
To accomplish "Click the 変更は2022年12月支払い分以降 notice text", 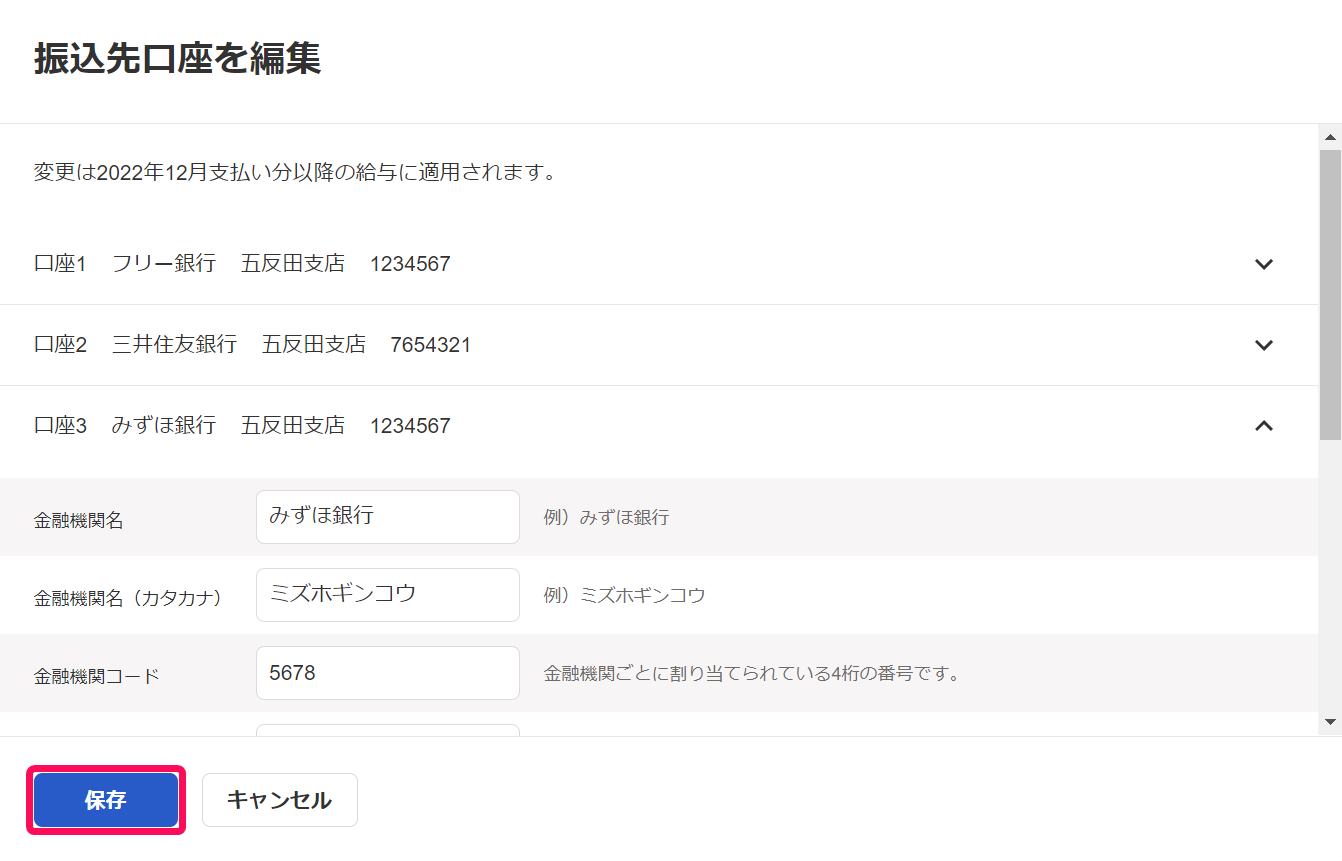I will point(295,172).
